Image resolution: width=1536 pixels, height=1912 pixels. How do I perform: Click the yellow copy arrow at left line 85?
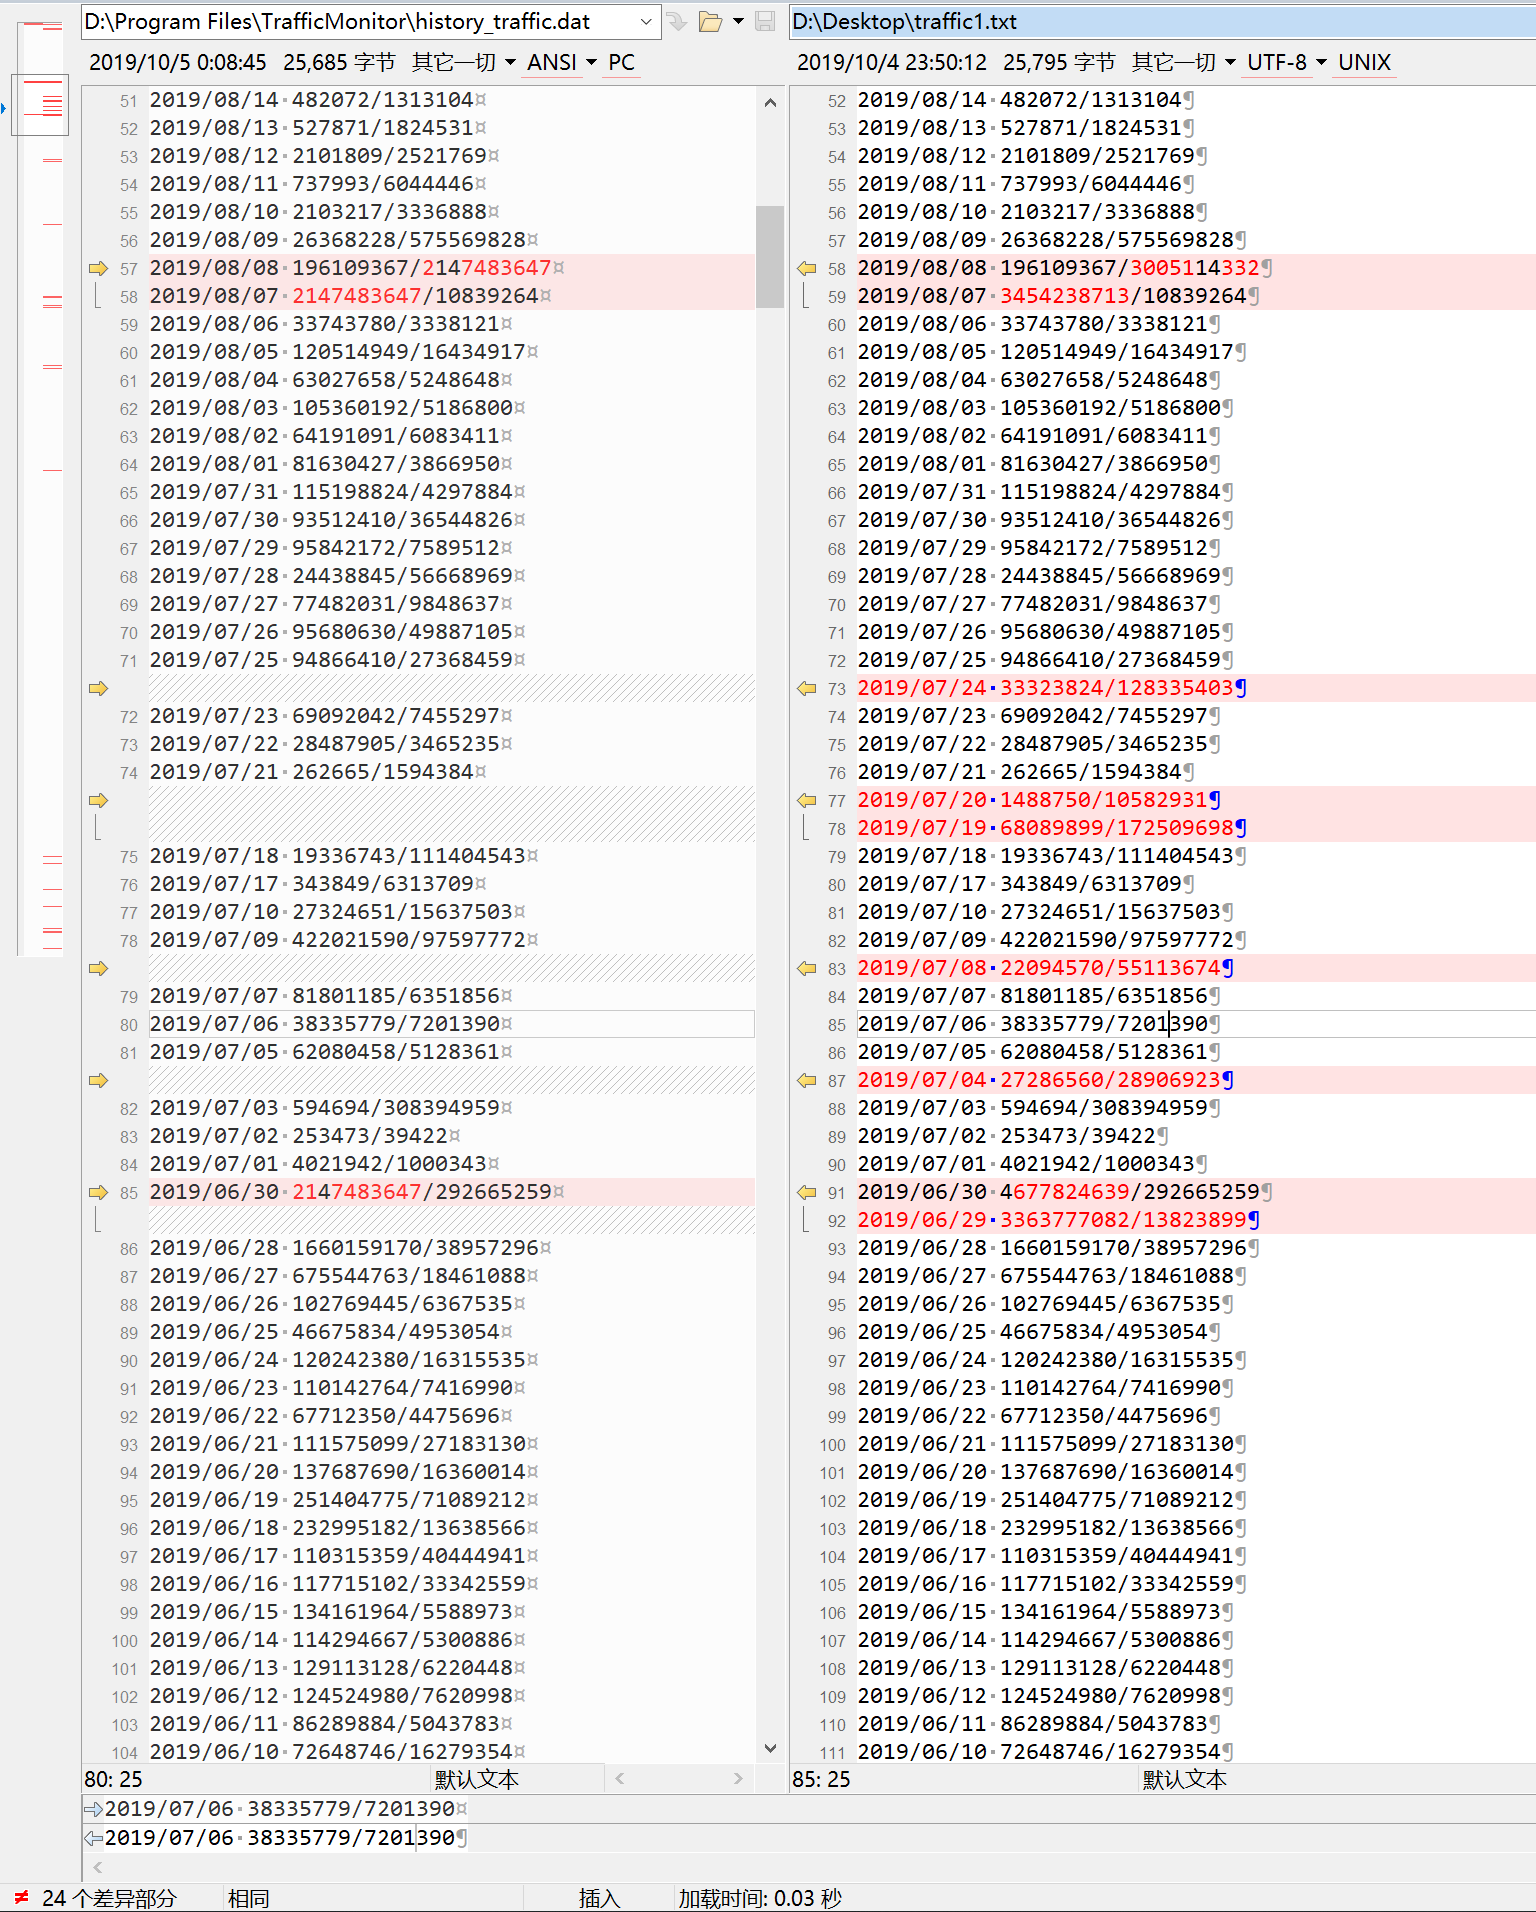coord(98,1192)
